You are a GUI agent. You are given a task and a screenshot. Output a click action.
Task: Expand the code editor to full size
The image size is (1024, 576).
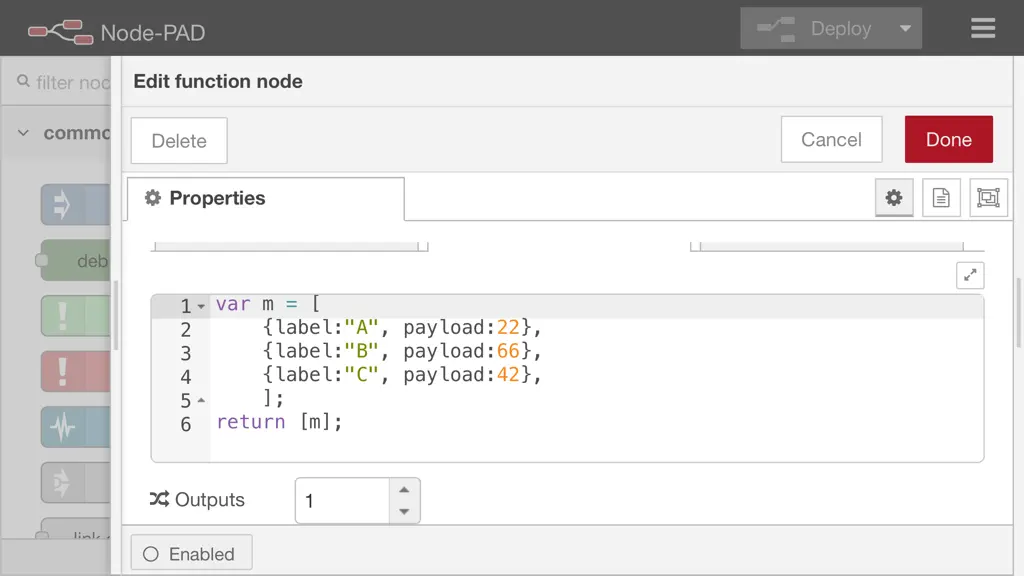tap(970, 275)
